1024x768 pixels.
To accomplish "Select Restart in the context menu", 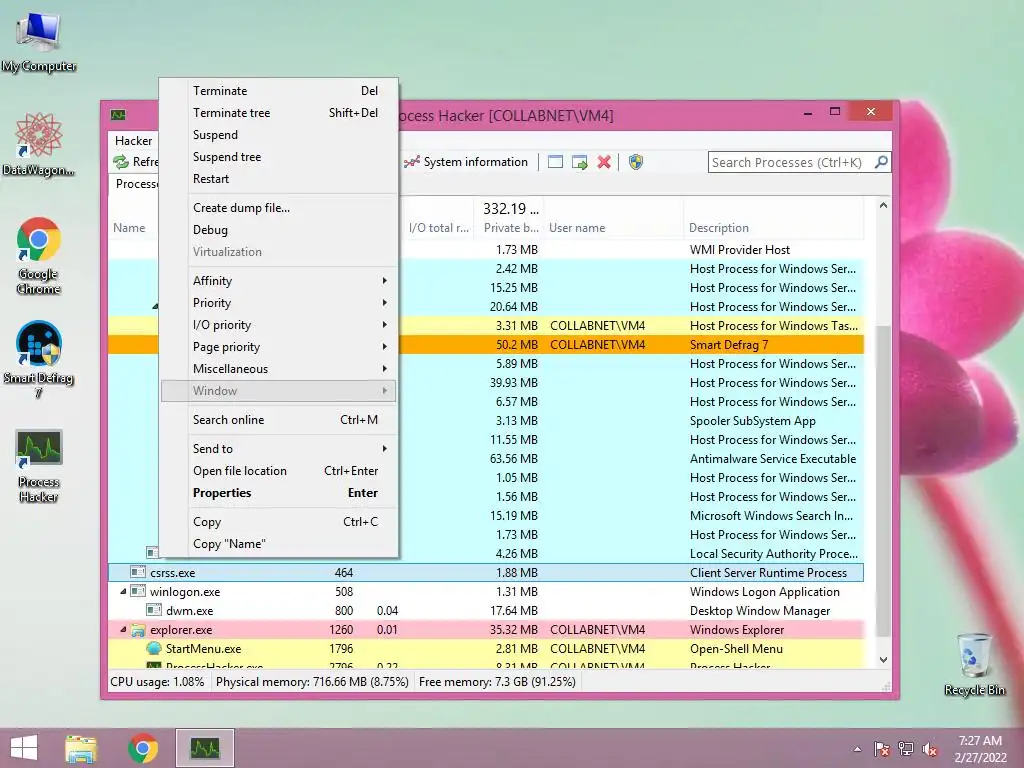I will point(278,179).
